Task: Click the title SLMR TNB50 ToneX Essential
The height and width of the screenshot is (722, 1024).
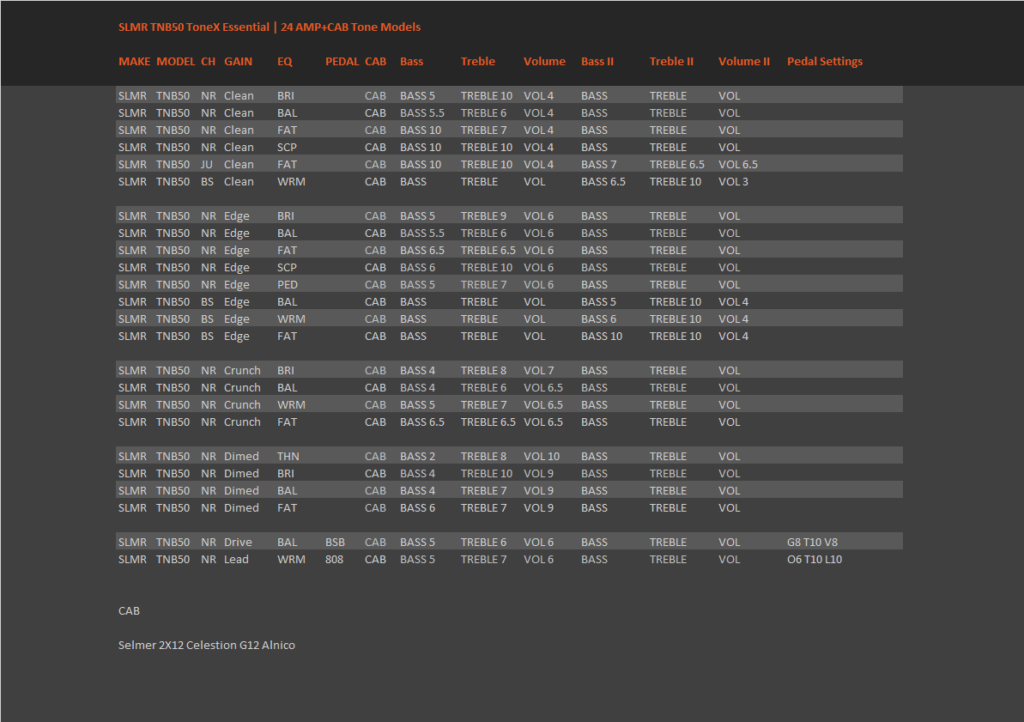Action: click(x=194, y=27)
